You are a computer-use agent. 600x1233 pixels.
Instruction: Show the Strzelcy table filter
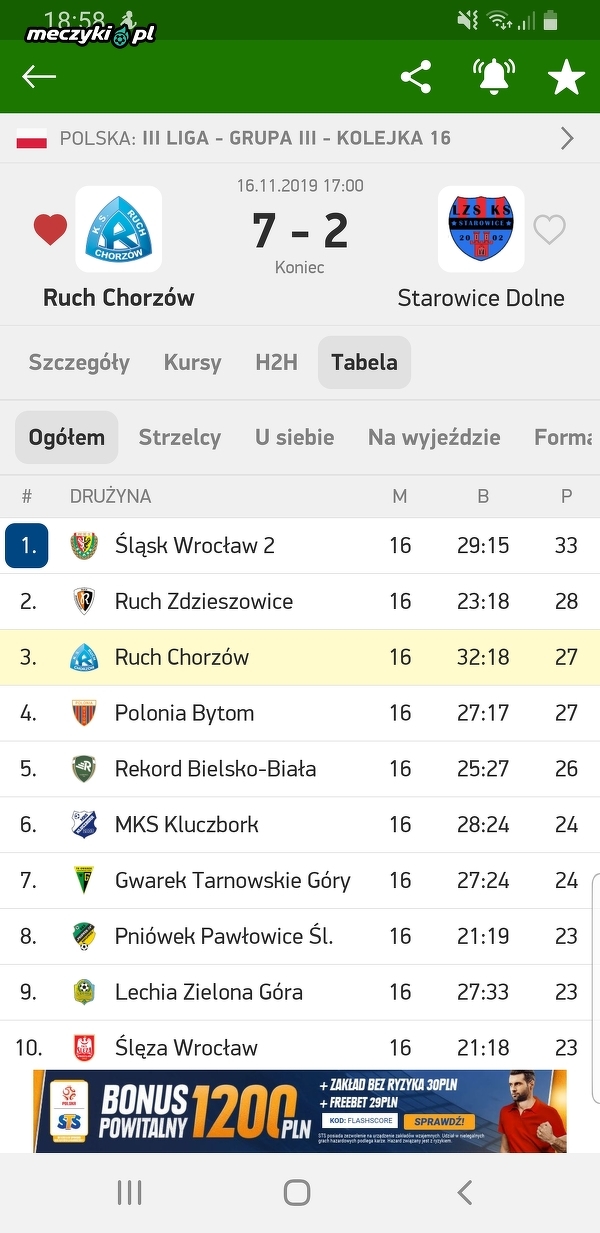(180, 437)
